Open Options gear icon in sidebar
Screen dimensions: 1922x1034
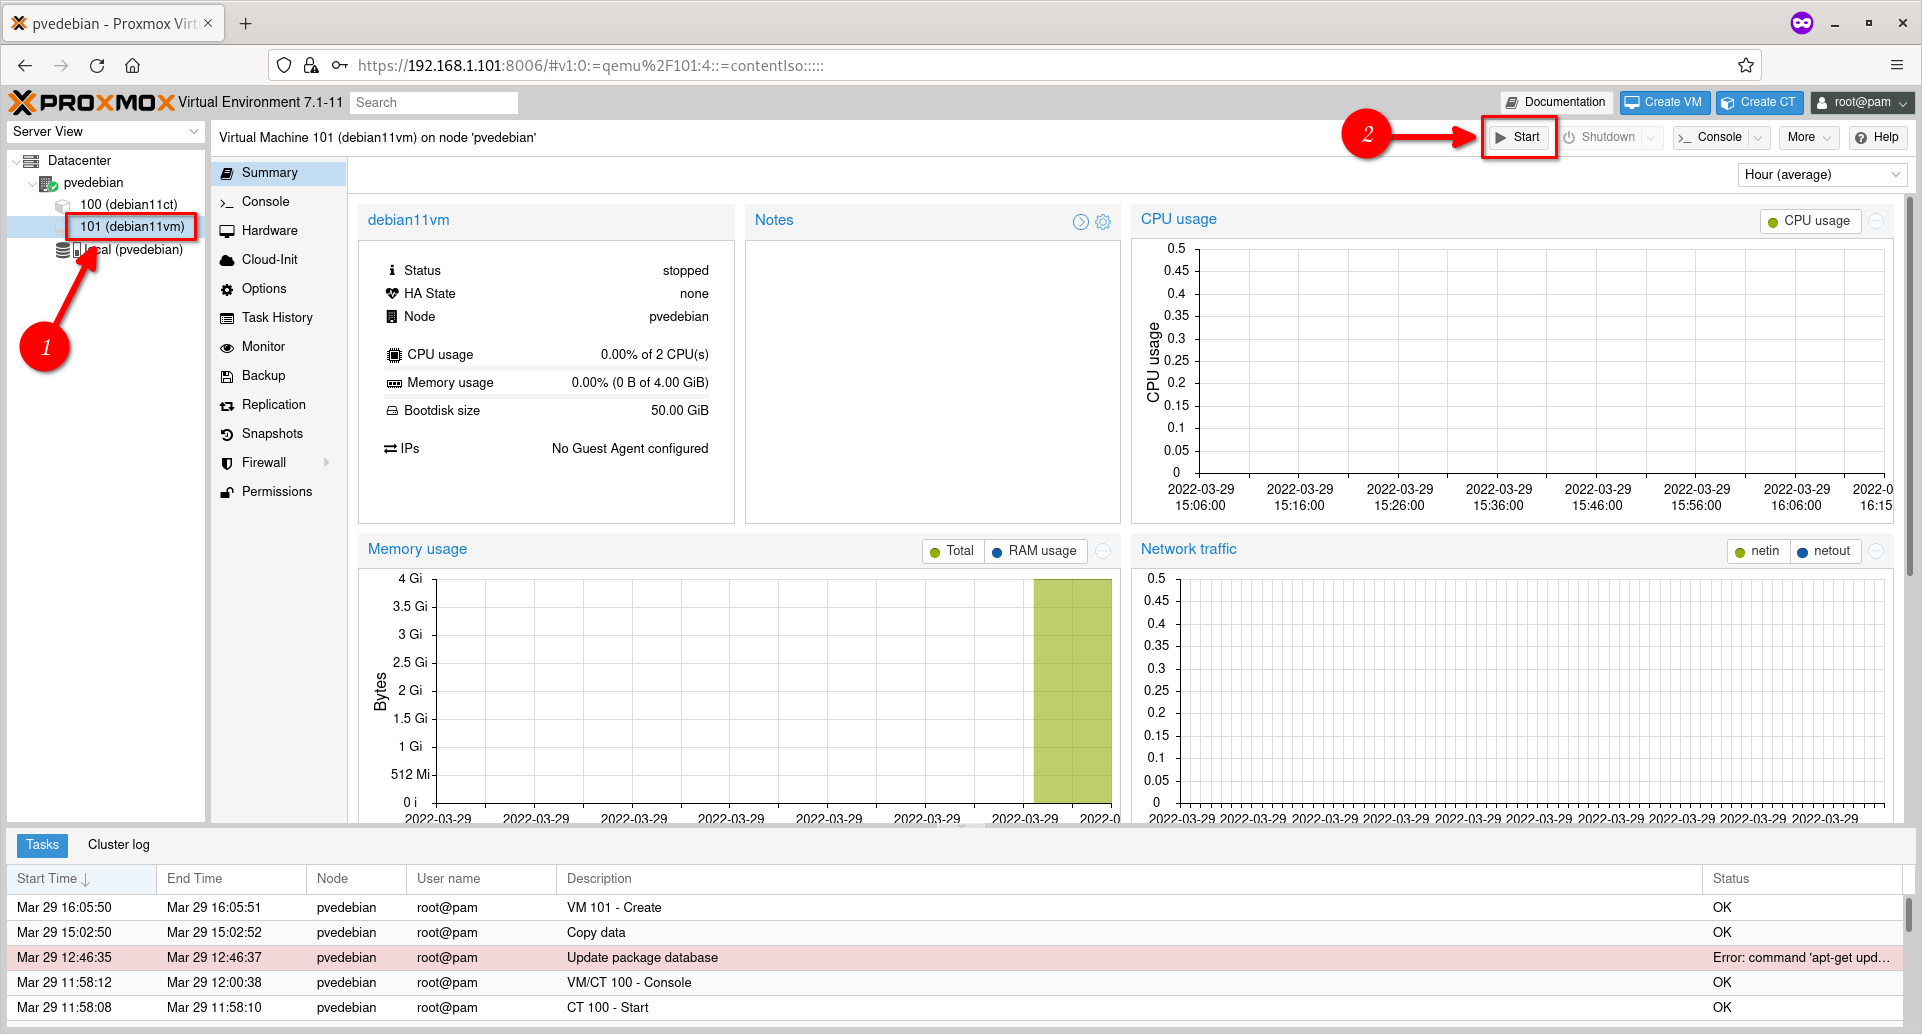pyautogui.click(x=227, y=289)
